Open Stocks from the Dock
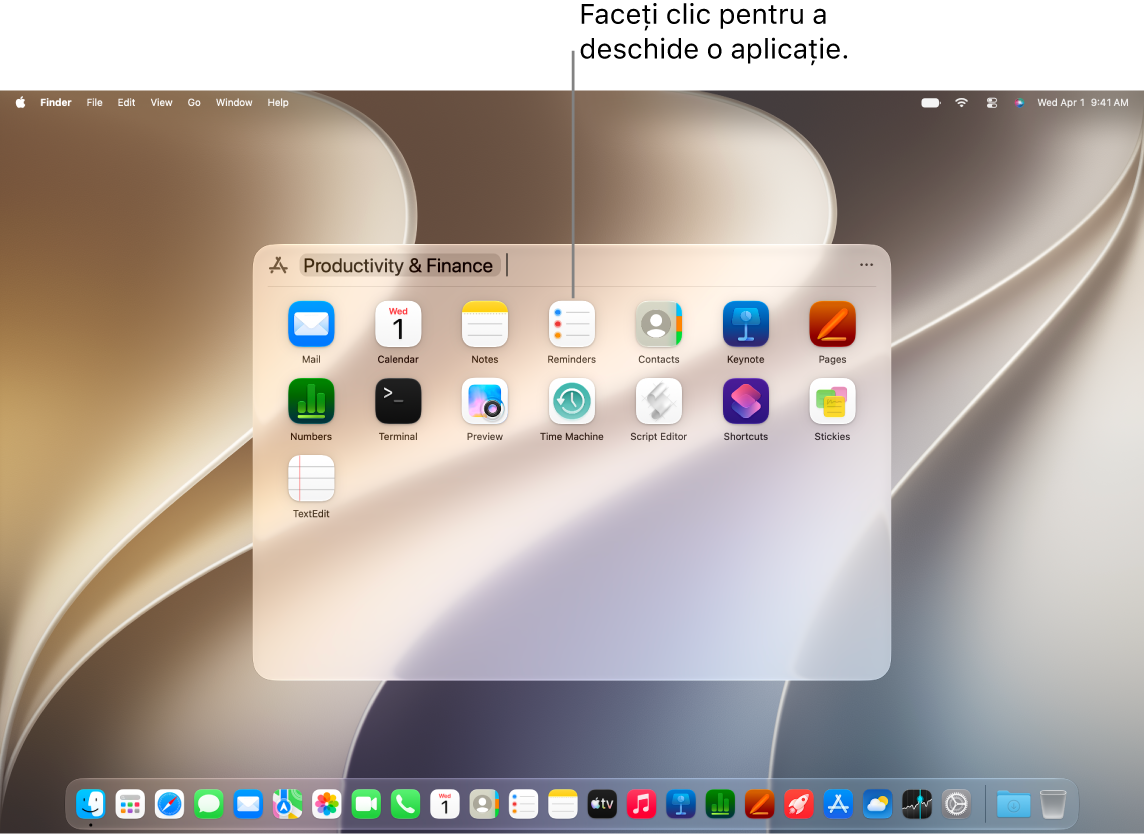The image size is (1144, 835). [917, 804]
